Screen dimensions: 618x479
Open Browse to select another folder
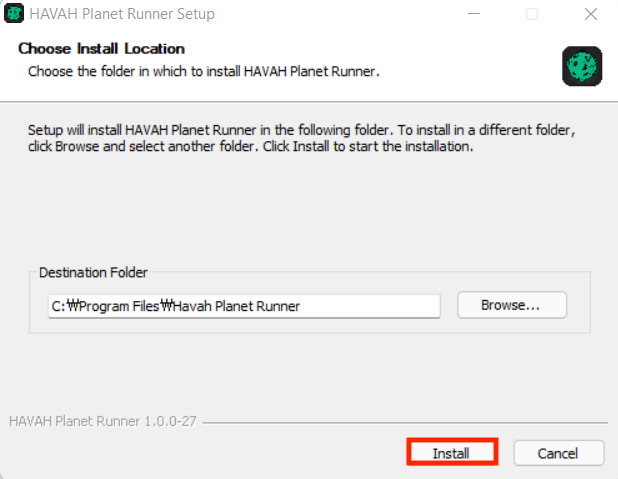pos(512,305)
